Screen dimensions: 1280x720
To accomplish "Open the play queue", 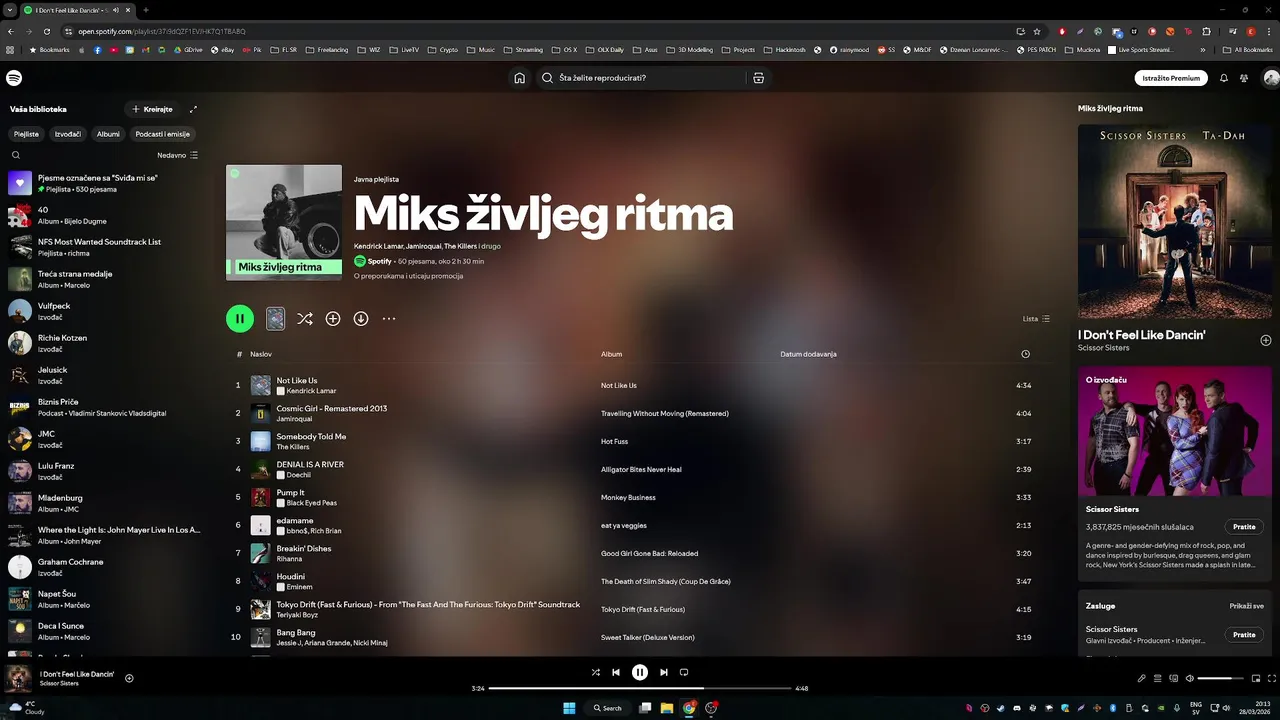I will click(1158, 678).
